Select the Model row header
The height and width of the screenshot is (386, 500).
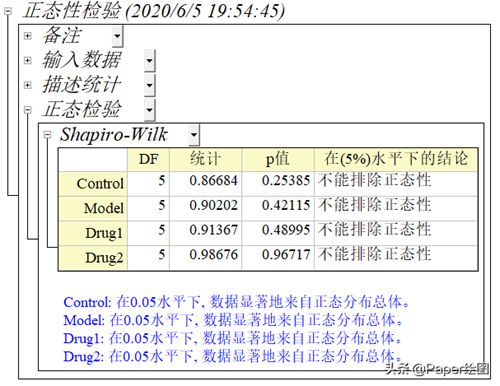93,208
